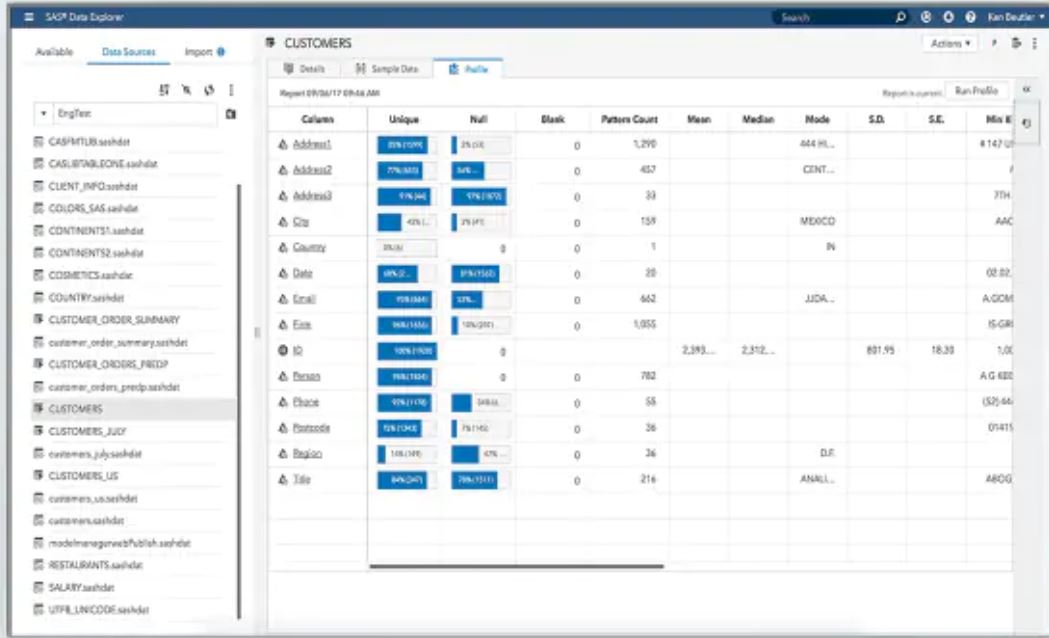Click the table icon beside CUSTOMERS heading
The image size is (1049, 638).
pos(270,43)
